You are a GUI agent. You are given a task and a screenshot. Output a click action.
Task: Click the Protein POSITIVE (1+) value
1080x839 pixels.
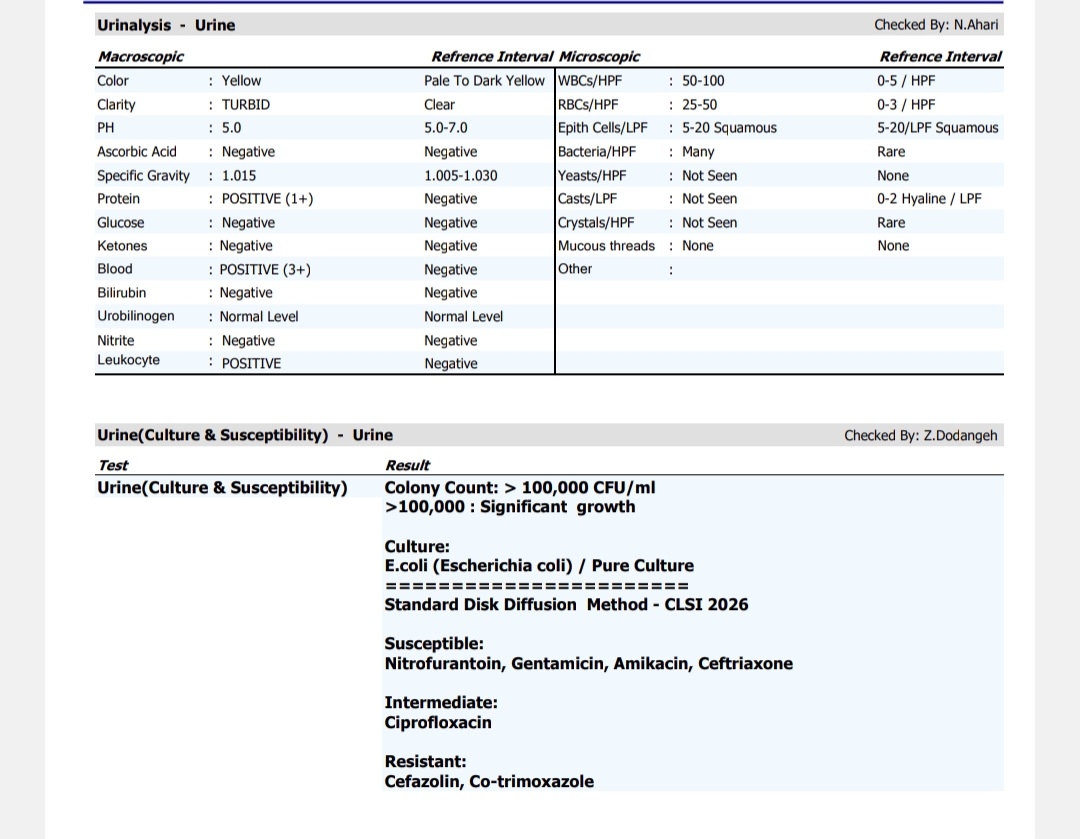pos(267,199)
